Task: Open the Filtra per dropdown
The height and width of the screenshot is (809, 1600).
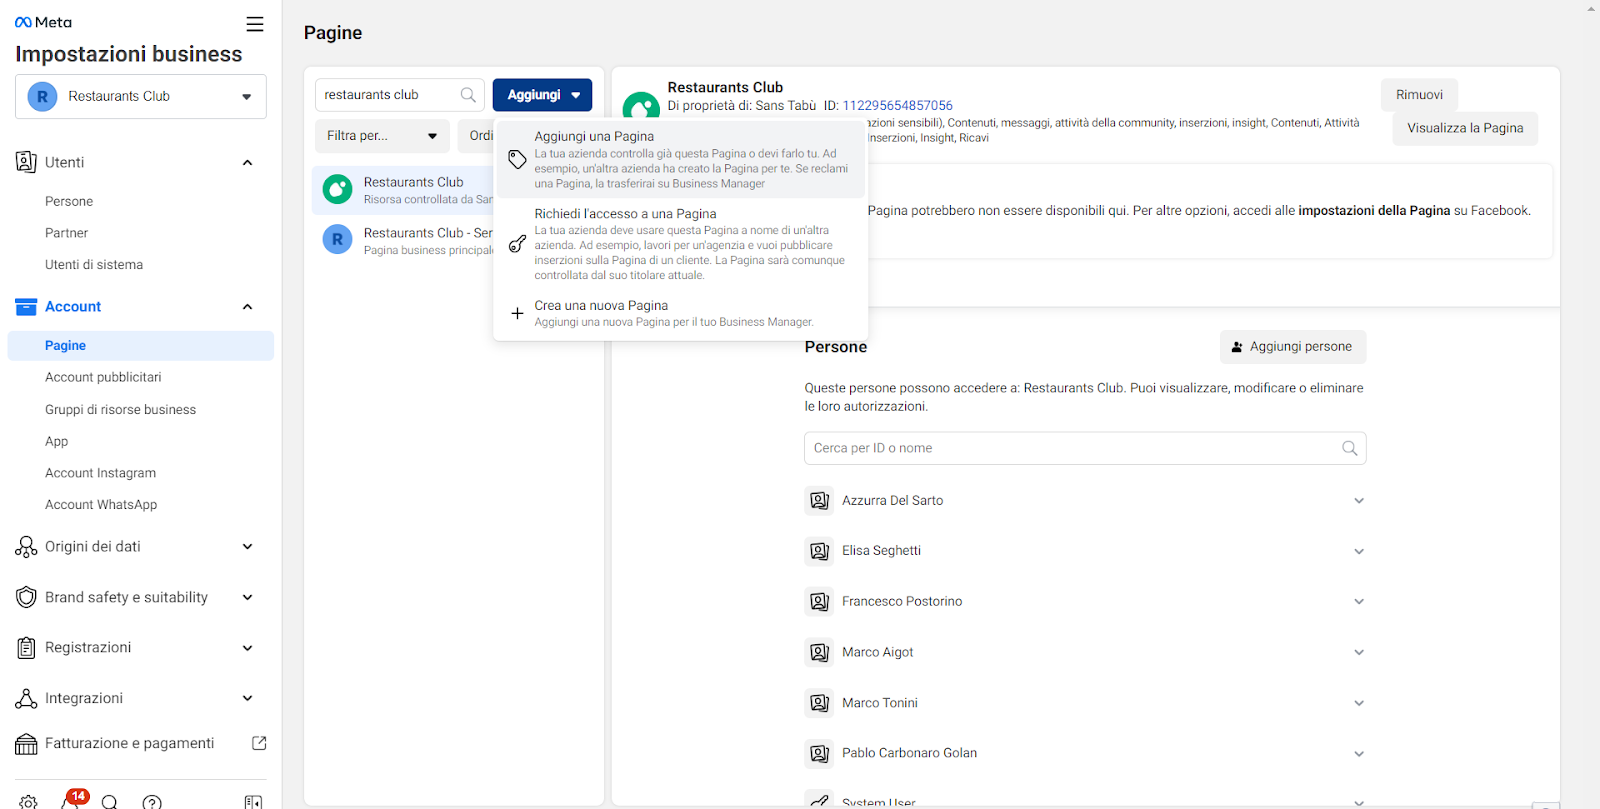Action: [382, 136]
